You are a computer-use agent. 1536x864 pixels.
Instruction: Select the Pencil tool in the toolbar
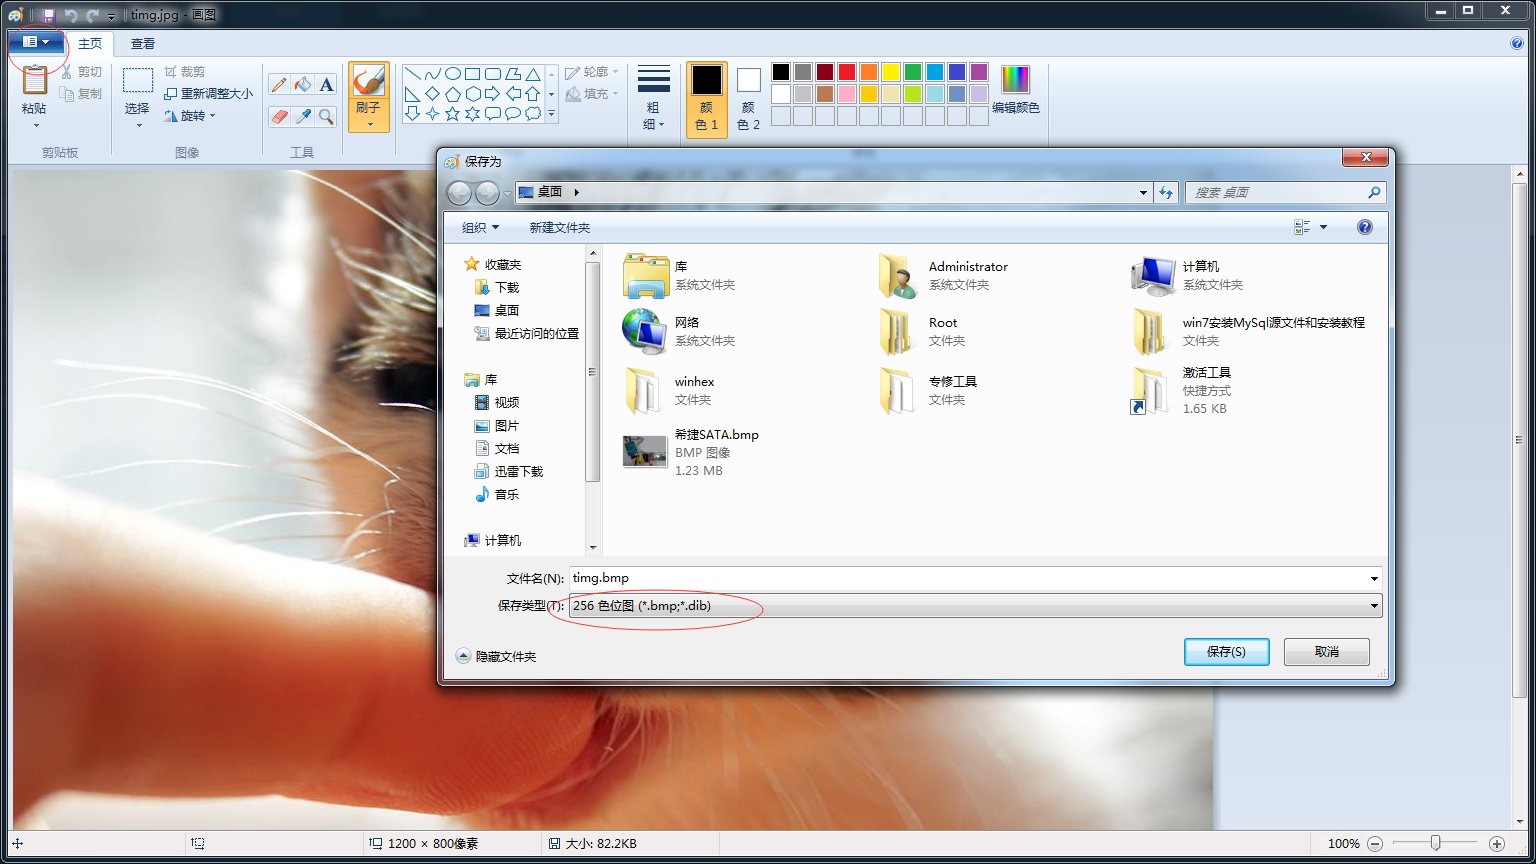(279, 86)
